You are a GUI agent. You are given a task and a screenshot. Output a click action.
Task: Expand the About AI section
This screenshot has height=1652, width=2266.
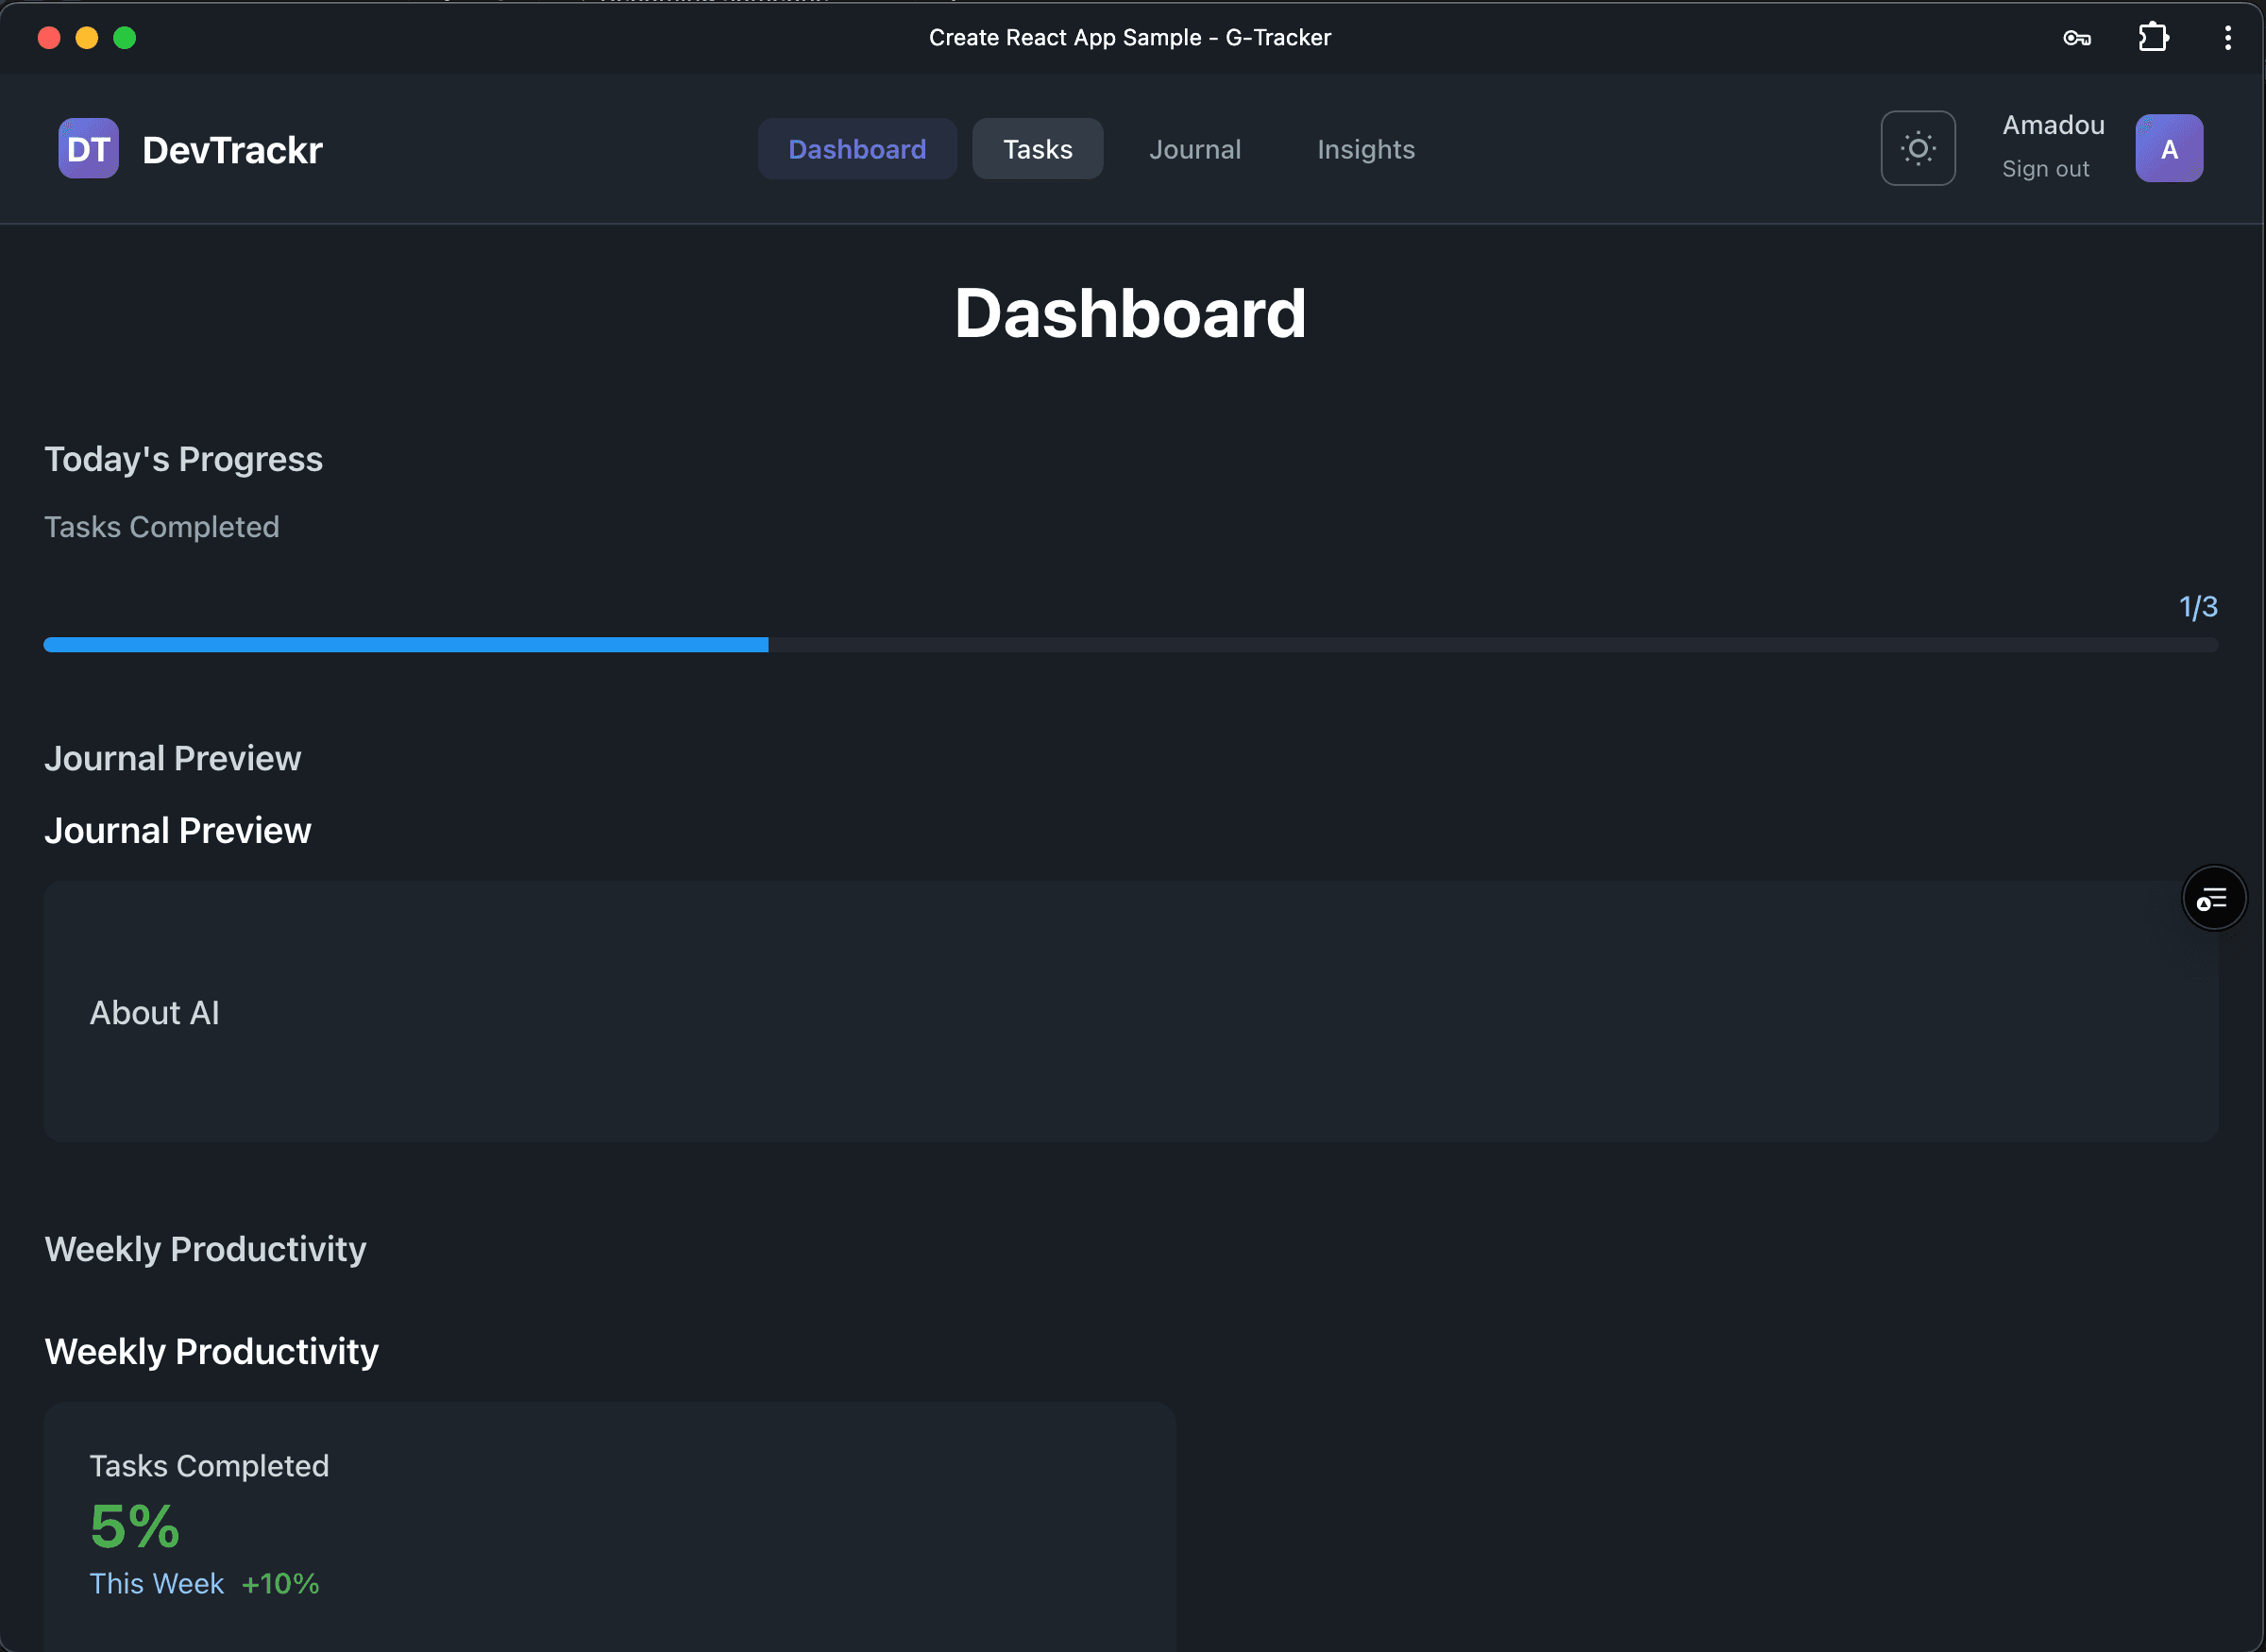click(x=155, y=1012)
